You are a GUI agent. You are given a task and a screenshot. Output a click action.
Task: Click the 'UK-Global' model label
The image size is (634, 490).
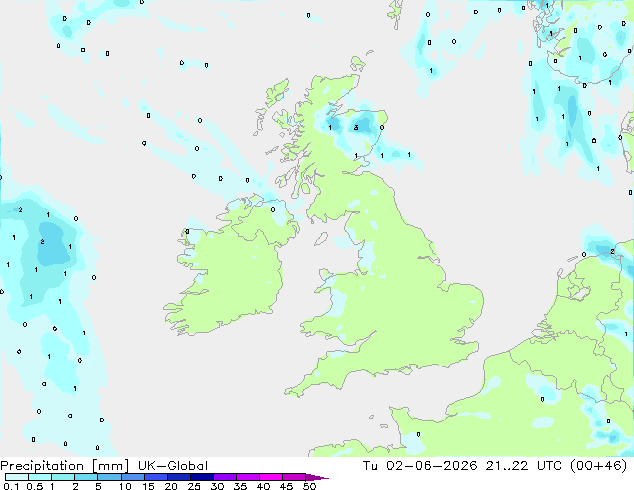pyautogui.click(x=173, y=466)
